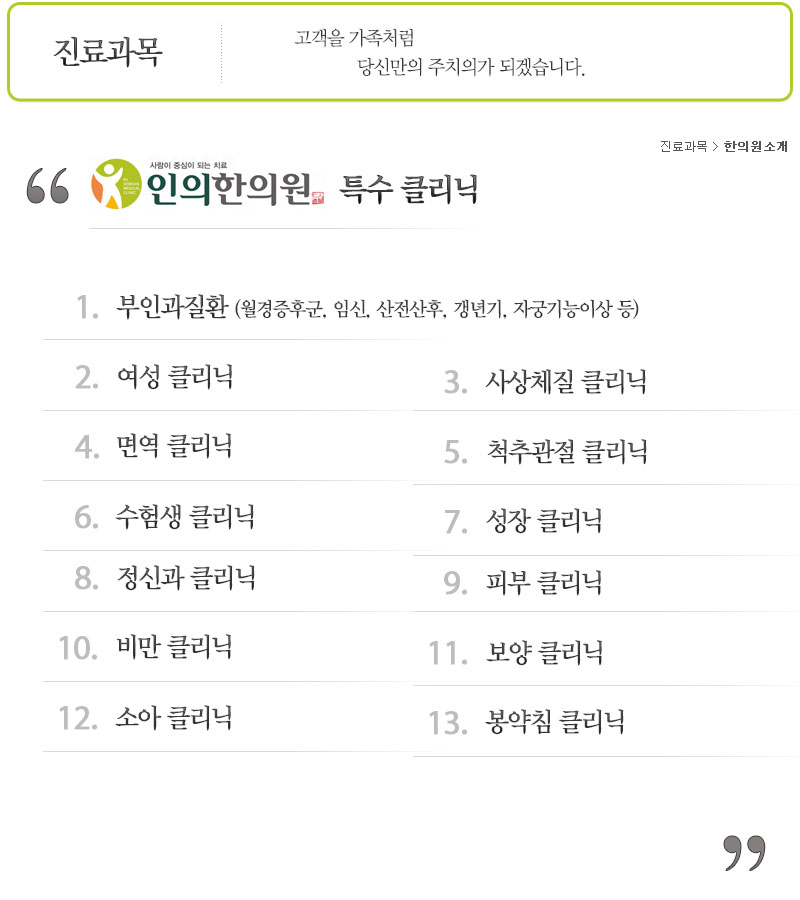800x900 pixels.
Task: Open the 면역 클리닉 item
Action: point(174,447)
